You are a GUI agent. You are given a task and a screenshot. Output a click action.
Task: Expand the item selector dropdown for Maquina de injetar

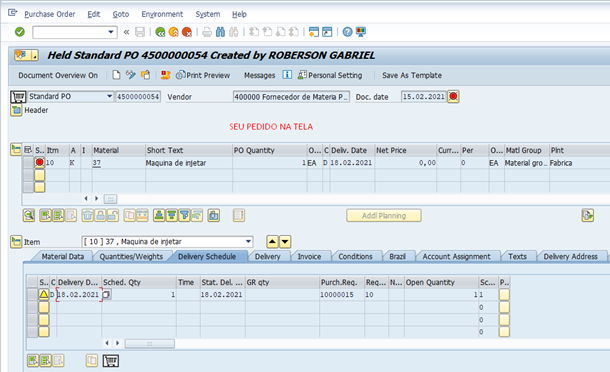[x=248, y=242]
